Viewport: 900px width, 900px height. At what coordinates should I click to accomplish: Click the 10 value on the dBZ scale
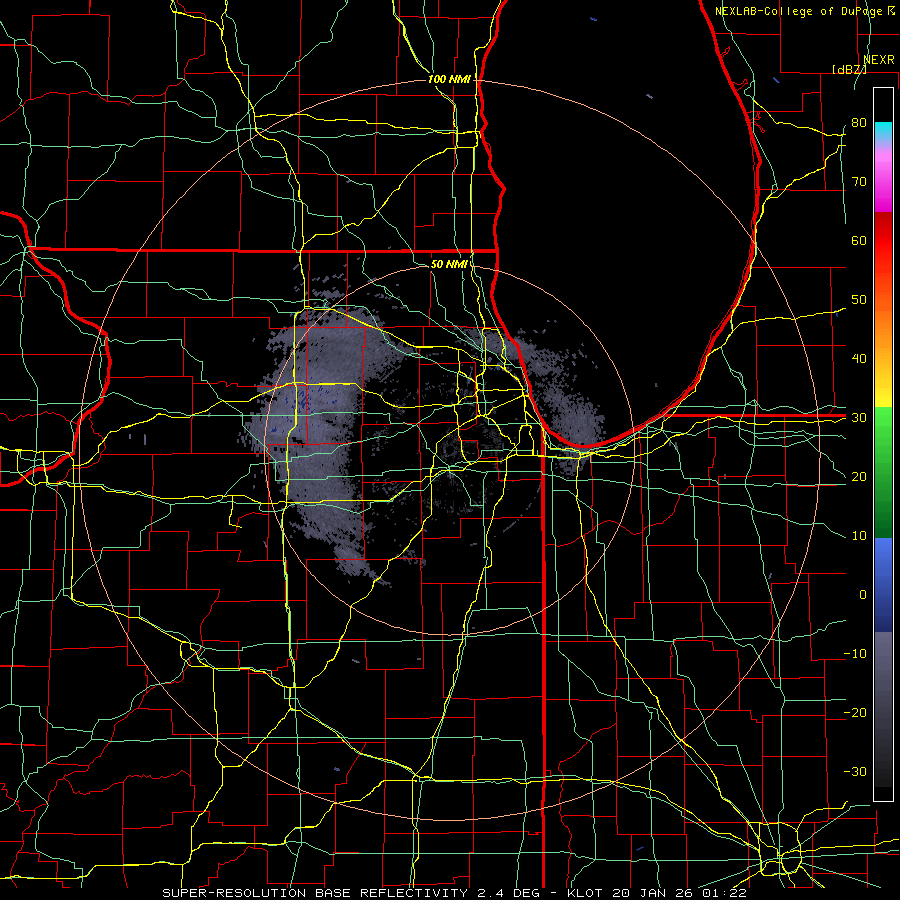(859, 536)
